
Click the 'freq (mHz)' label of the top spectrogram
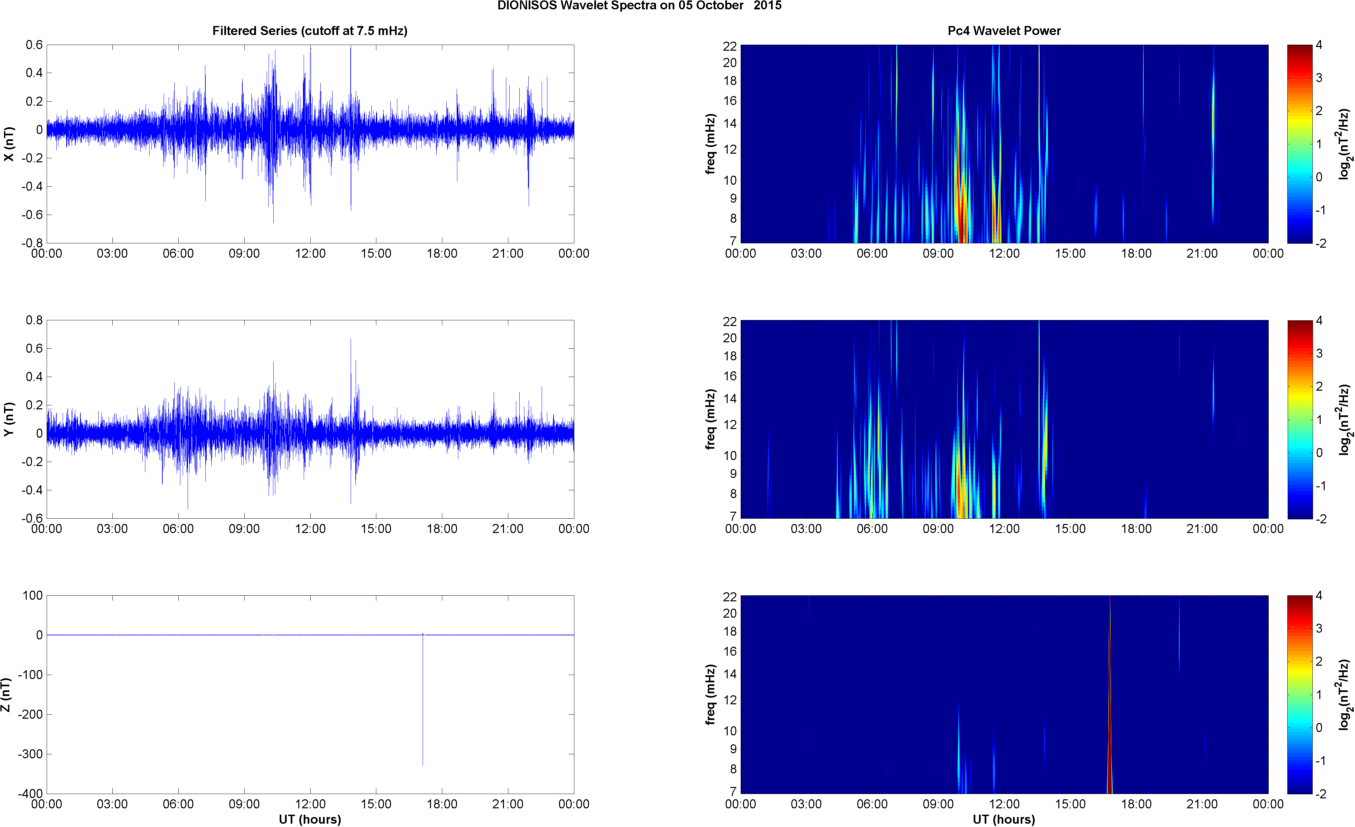[712, 144]
